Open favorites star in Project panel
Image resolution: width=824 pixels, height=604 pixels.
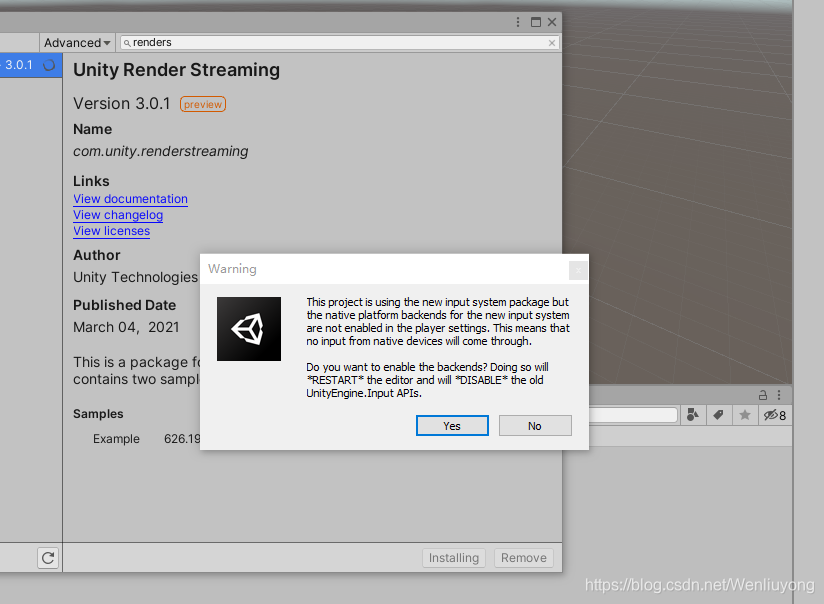pyautogui.click(x=745, y=415)
